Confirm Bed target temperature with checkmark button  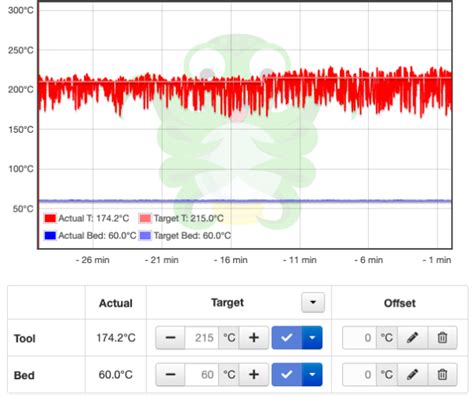coord(287,374)
